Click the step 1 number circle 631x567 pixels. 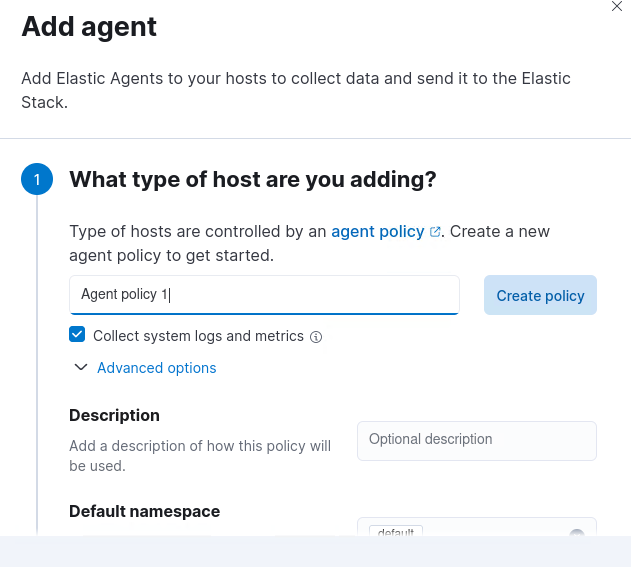coord(37,180)
